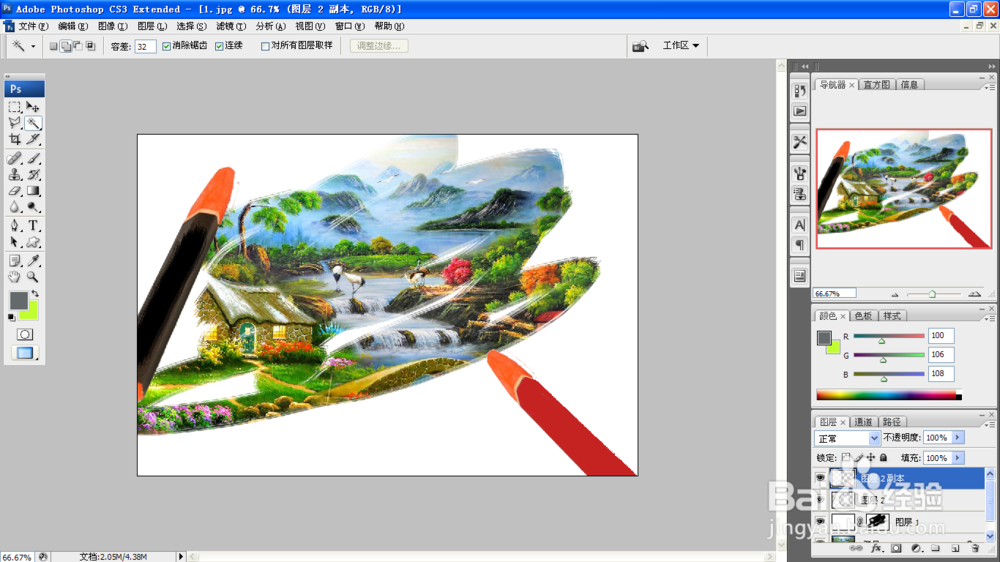This screenshot has width=1000, height=562.
Task: Click Add to selection mode button
Action: click(66, 46)
